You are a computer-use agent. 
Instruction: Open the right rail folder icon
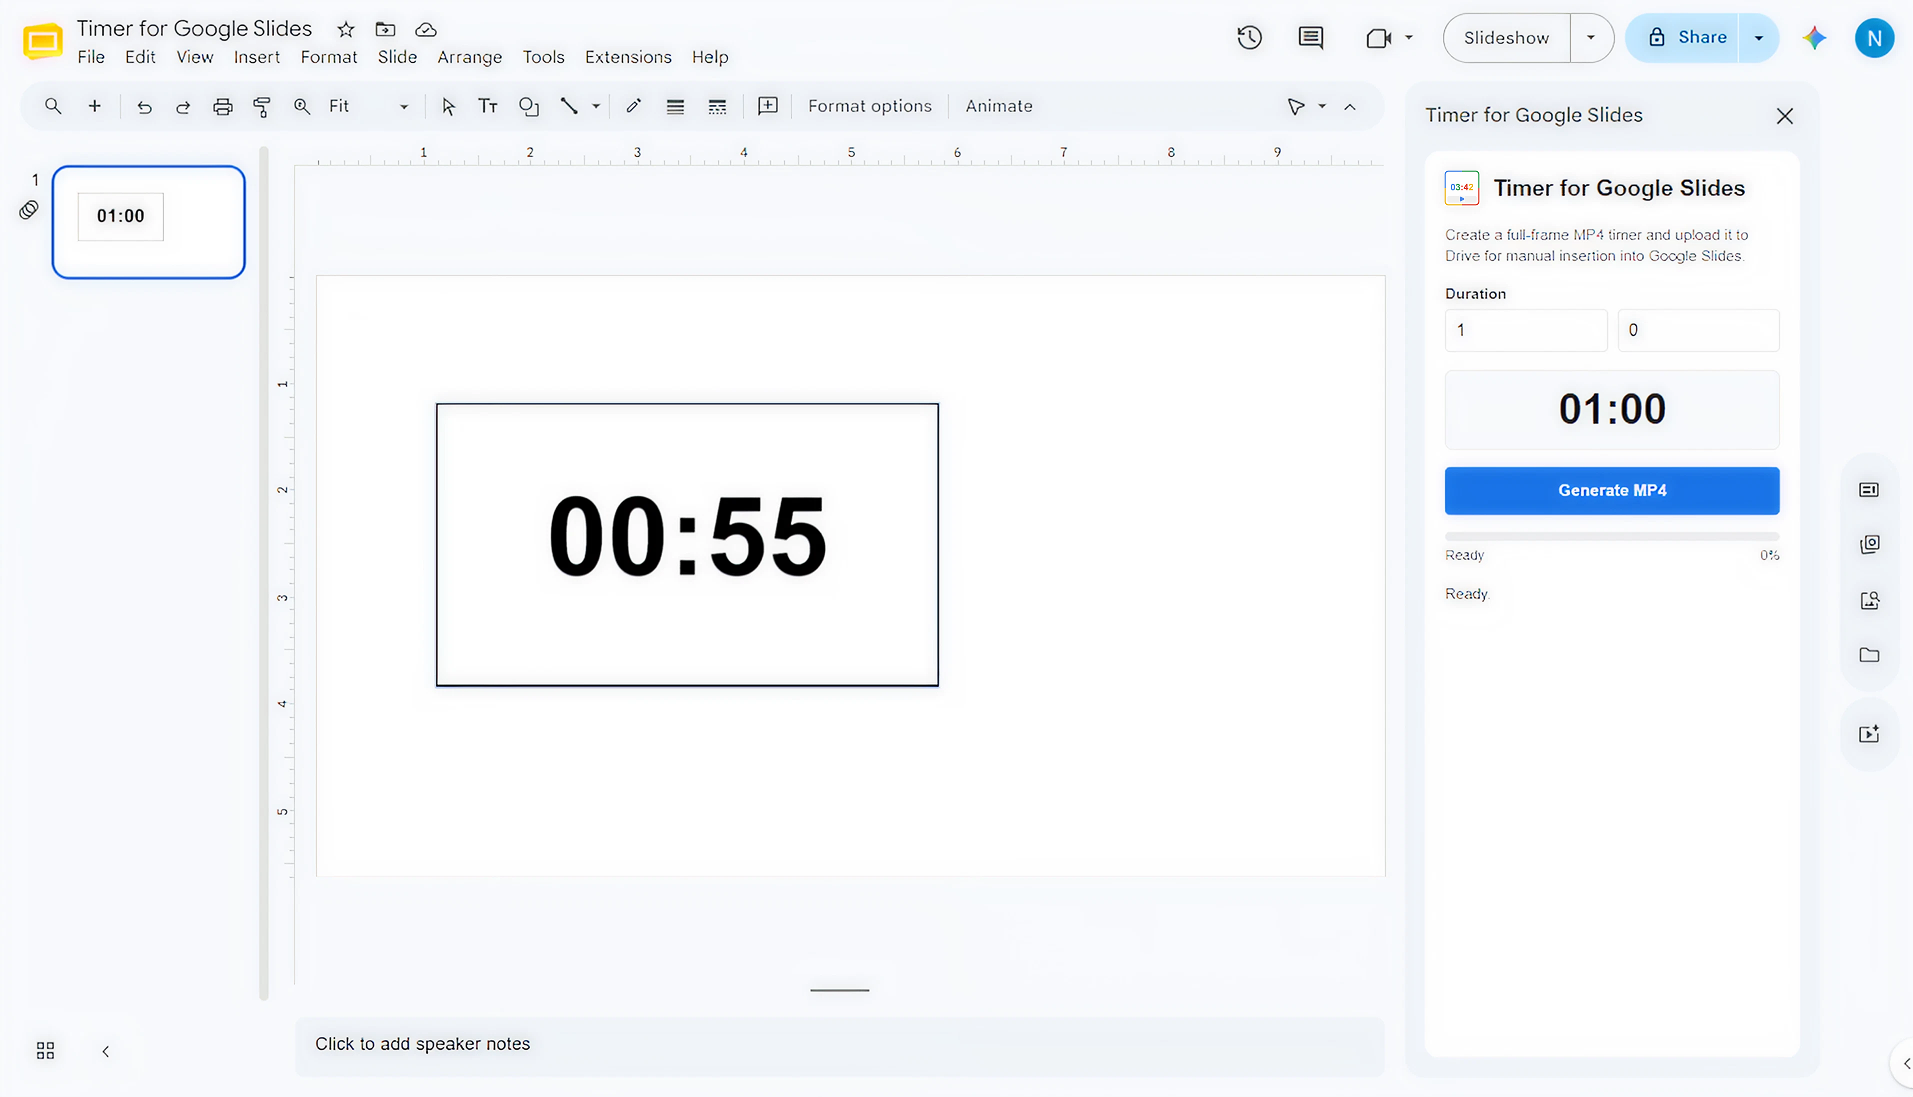[x=1869, y=655]
